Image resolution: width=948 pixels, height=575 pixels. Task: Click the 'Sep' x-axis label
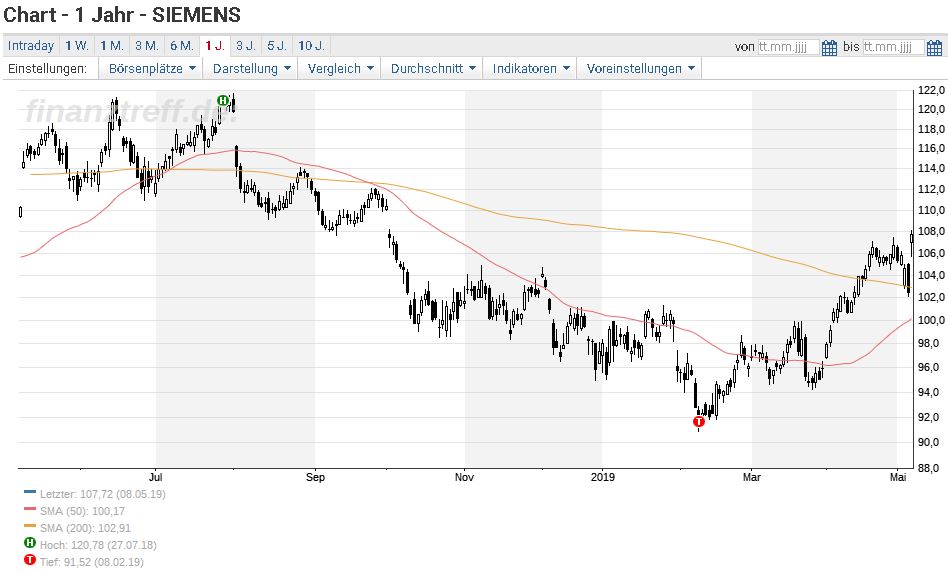click(315, 477)
